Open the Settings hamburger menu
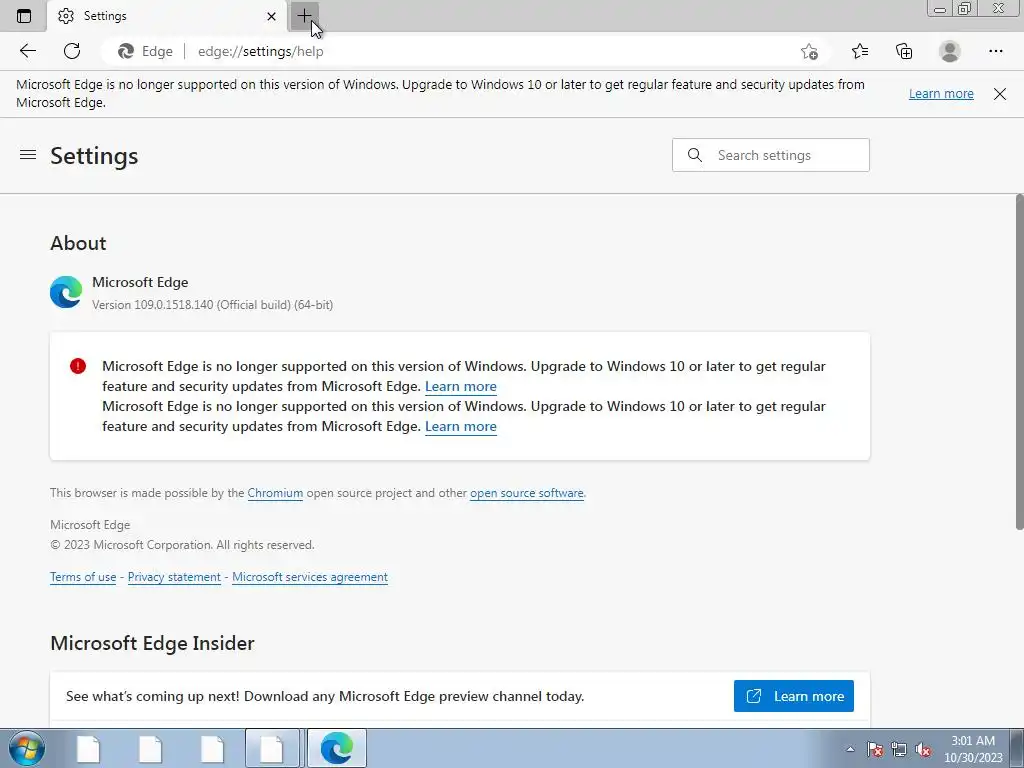Image resolution: width=1024 pixels, height=768 pixels. coord(28,155)
